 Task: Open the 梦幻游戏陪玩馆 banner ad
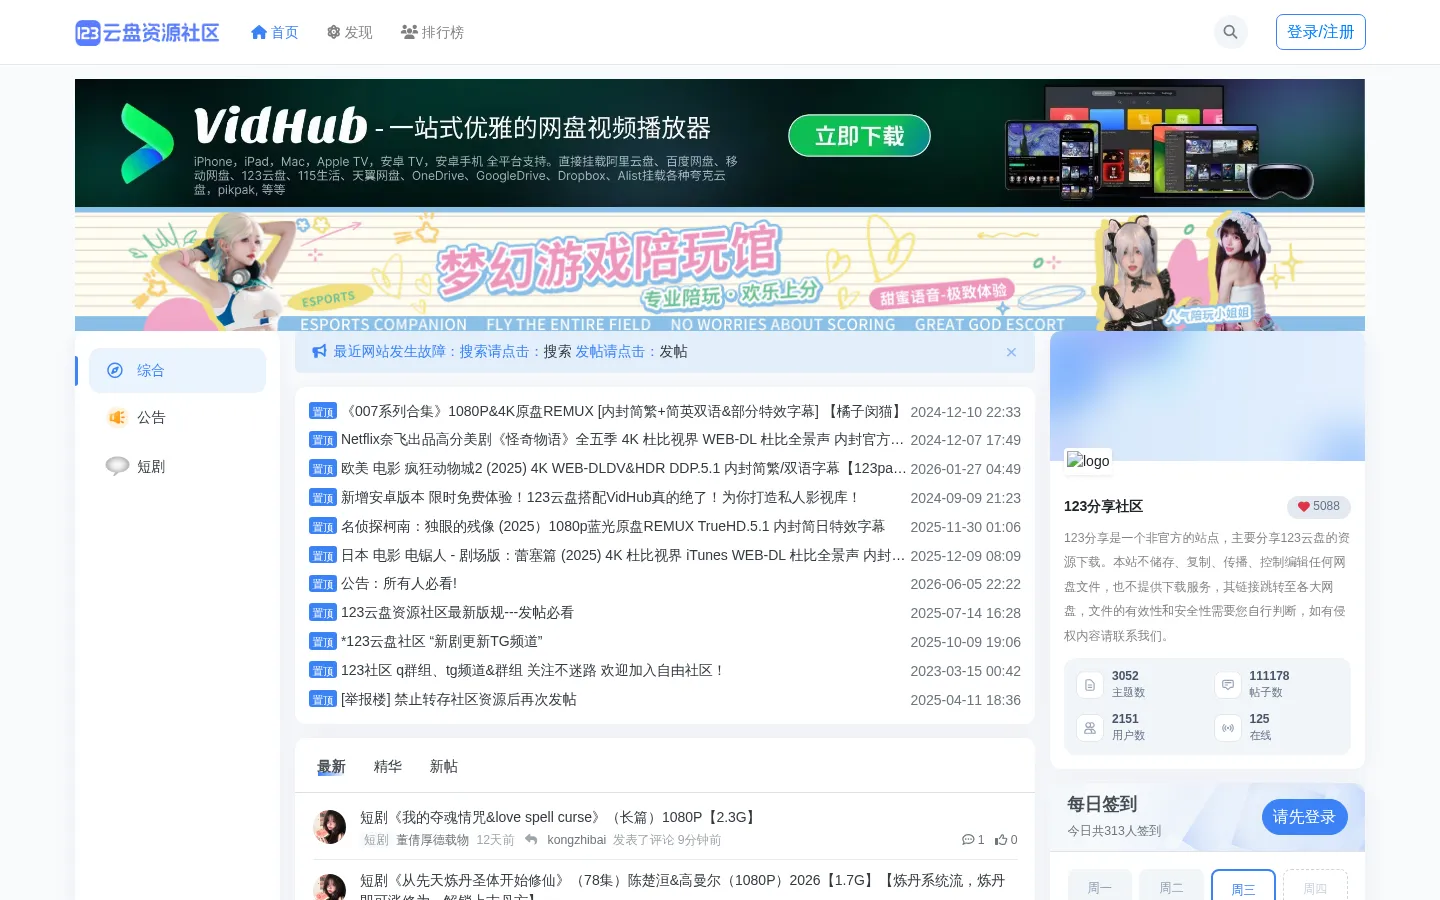(720, 271)
